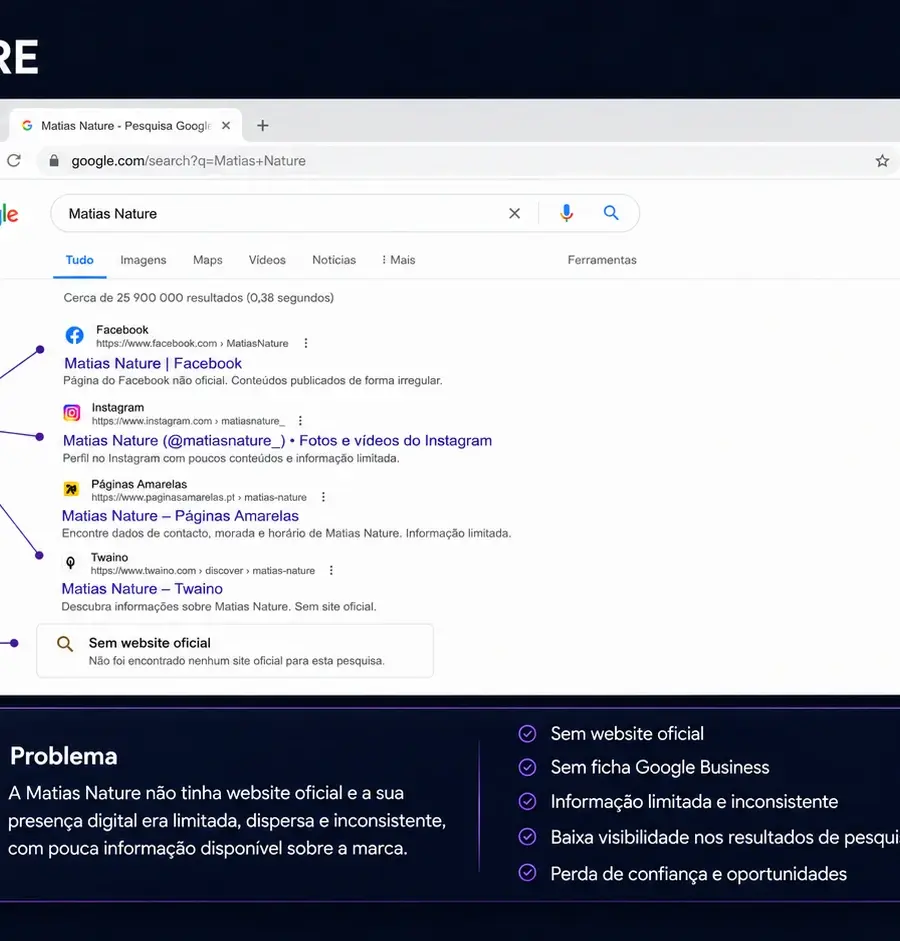Viewport: 900px width, 941px height.
Task: Switch to Imagens tab
Action: click(x=143, y=260)
